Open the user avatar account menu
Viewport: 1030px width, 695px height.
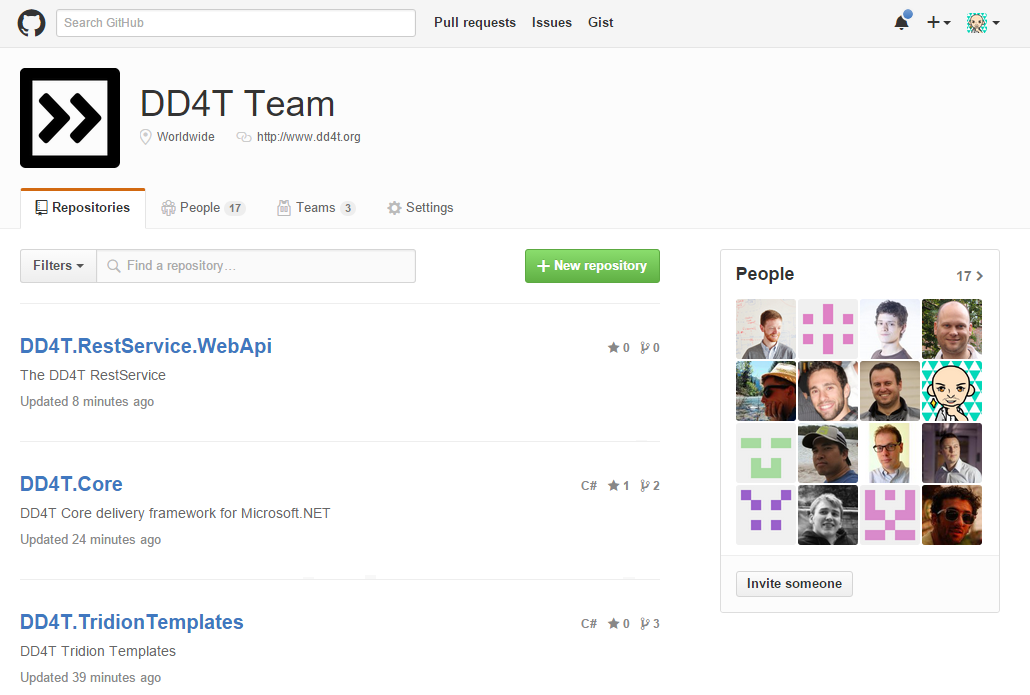(983, 22)
